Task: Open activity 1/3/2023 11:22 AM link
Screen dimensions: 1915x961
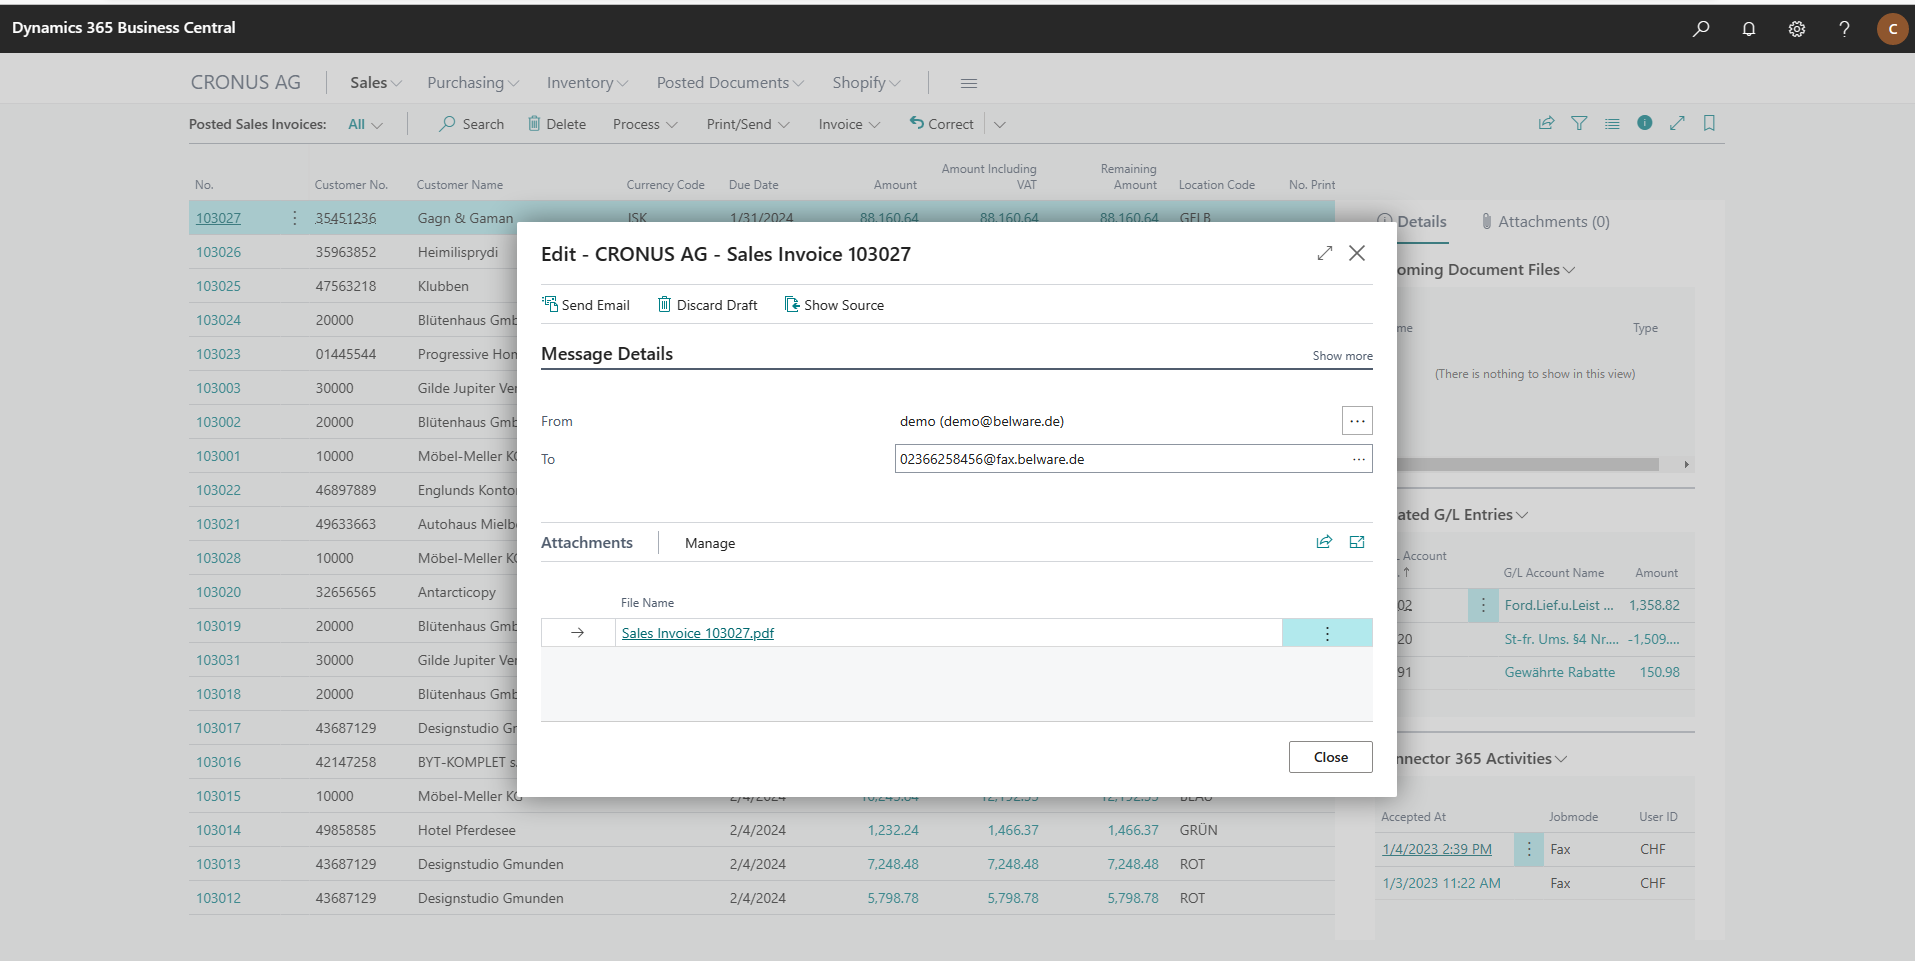Action: [1441, 883]
